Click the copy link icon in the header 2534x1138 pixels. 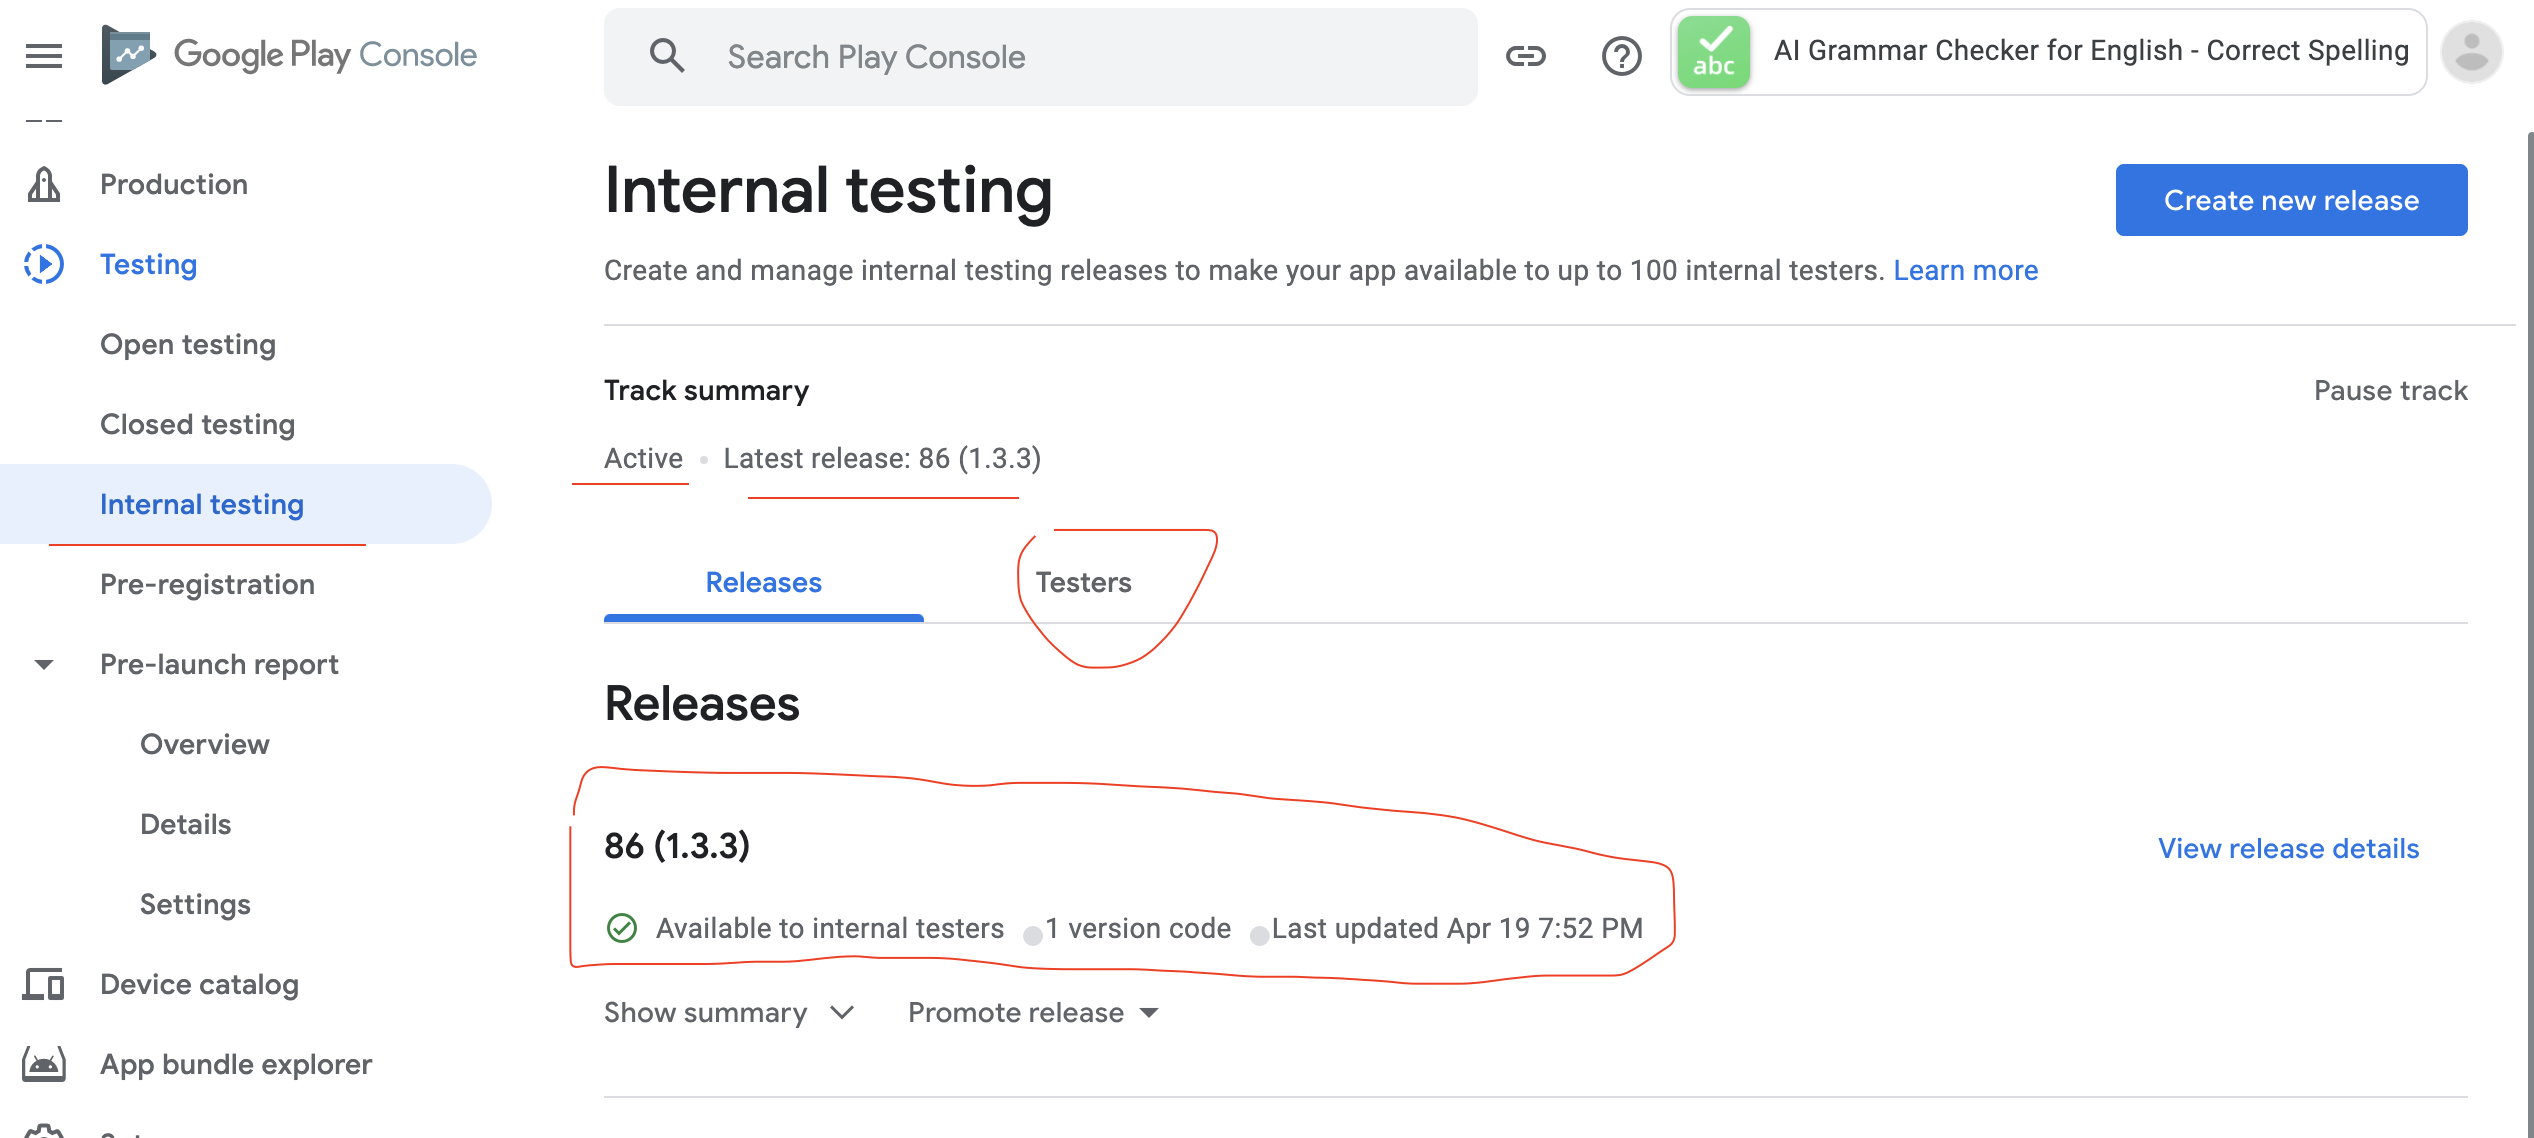click(1526, 56)
